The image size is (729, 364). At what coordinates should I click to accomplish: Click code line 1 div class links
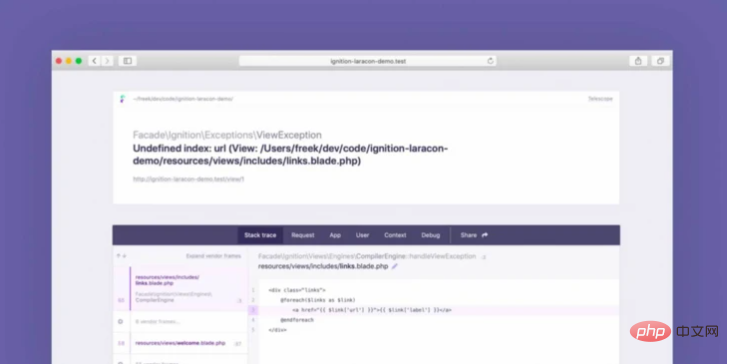coord(297,290)
